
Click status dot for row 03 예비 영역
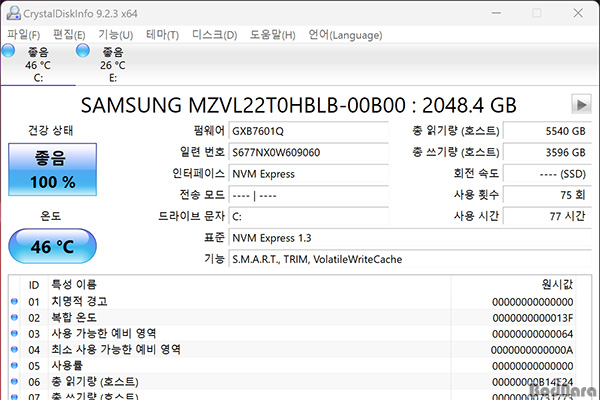click(x=15, y=333)
